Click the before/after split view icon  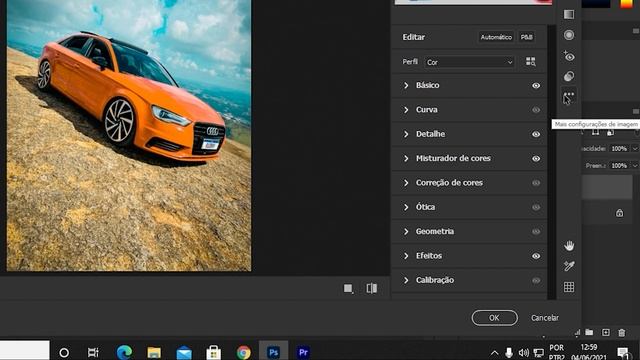click(371, 288)
